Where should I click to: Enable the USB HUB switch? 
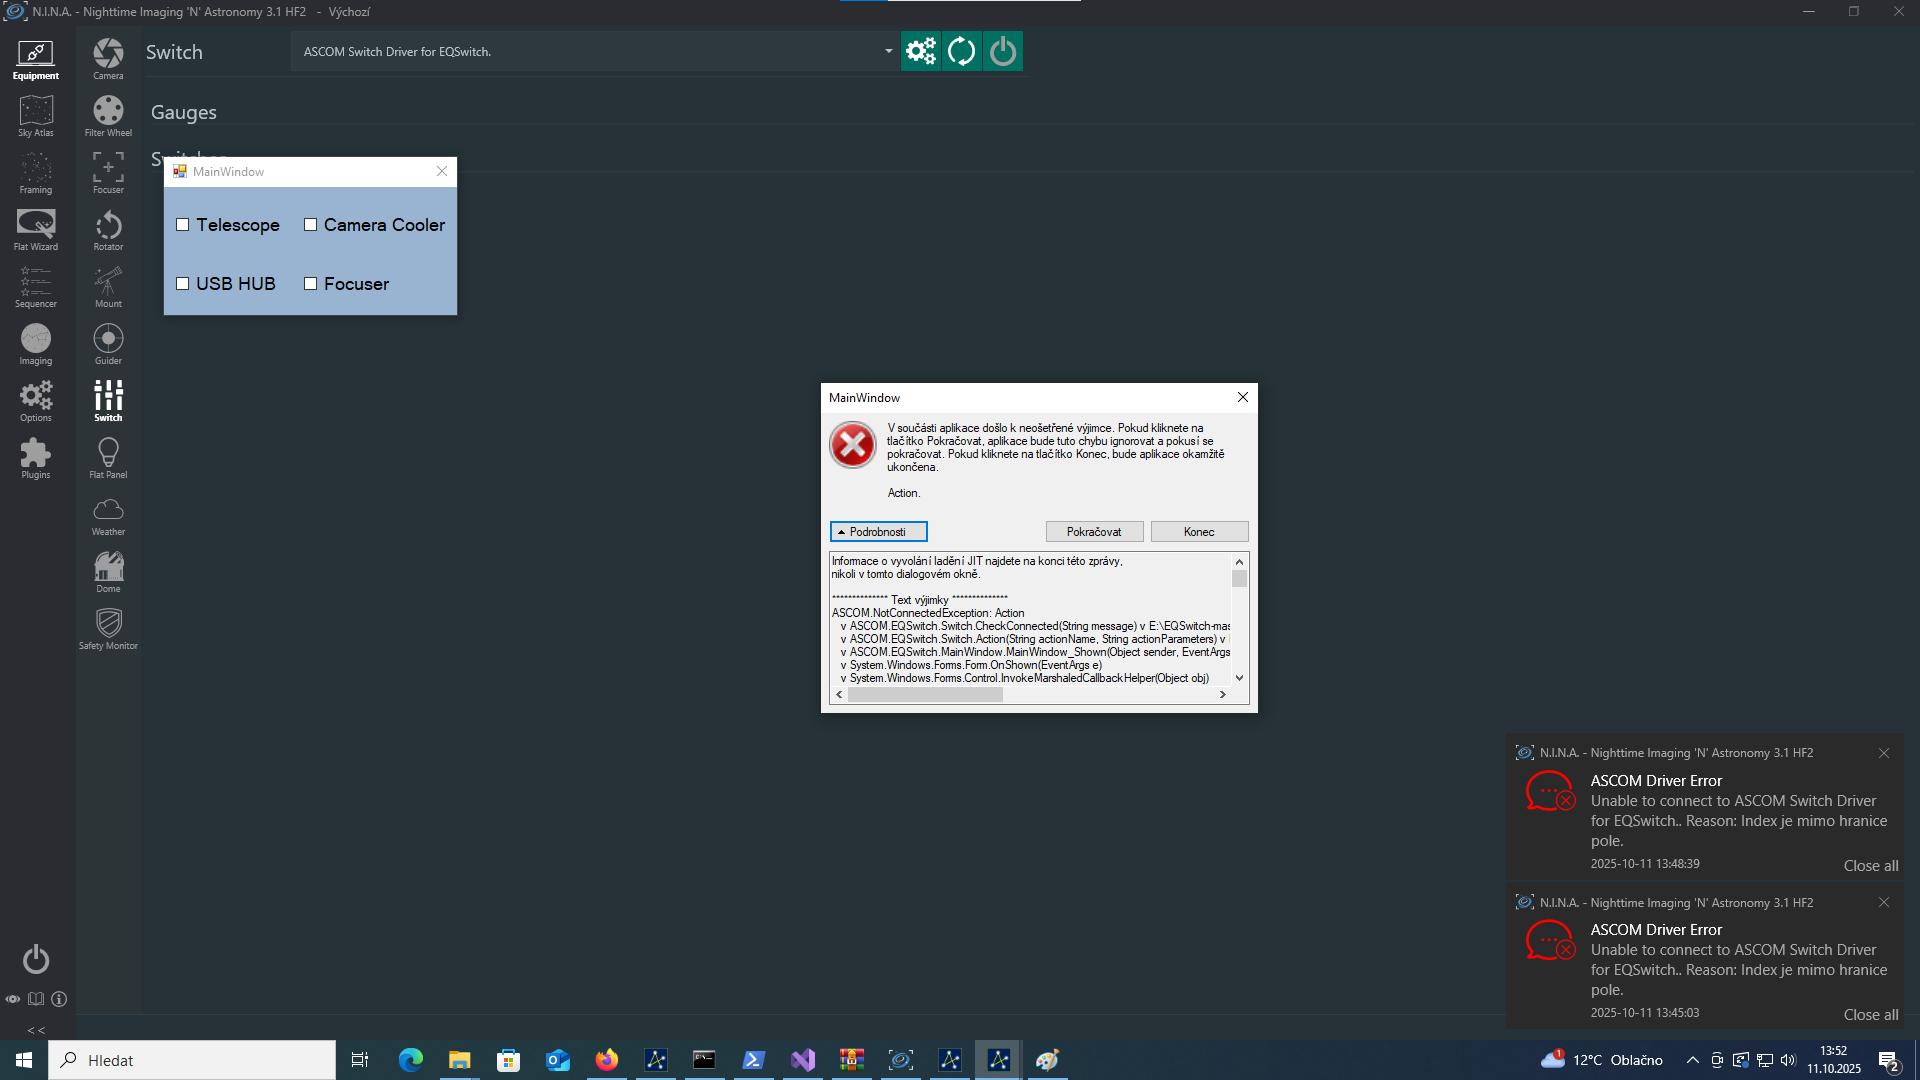click(182, 284)
